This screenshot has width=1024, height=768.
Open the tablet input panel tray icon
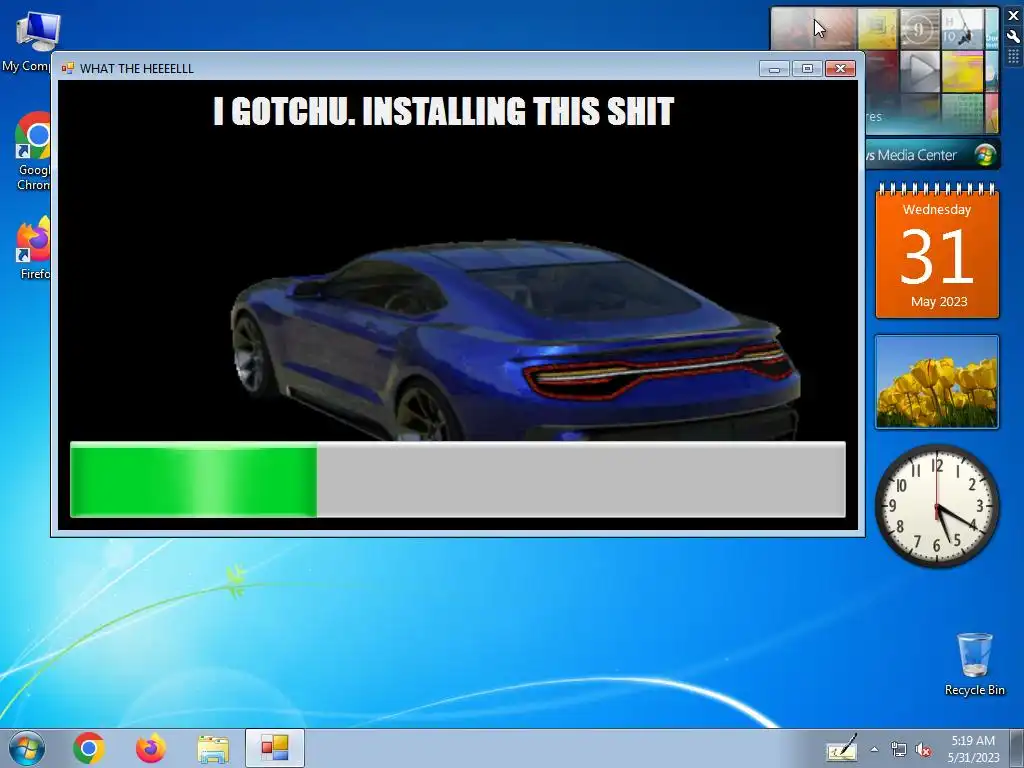842,749
